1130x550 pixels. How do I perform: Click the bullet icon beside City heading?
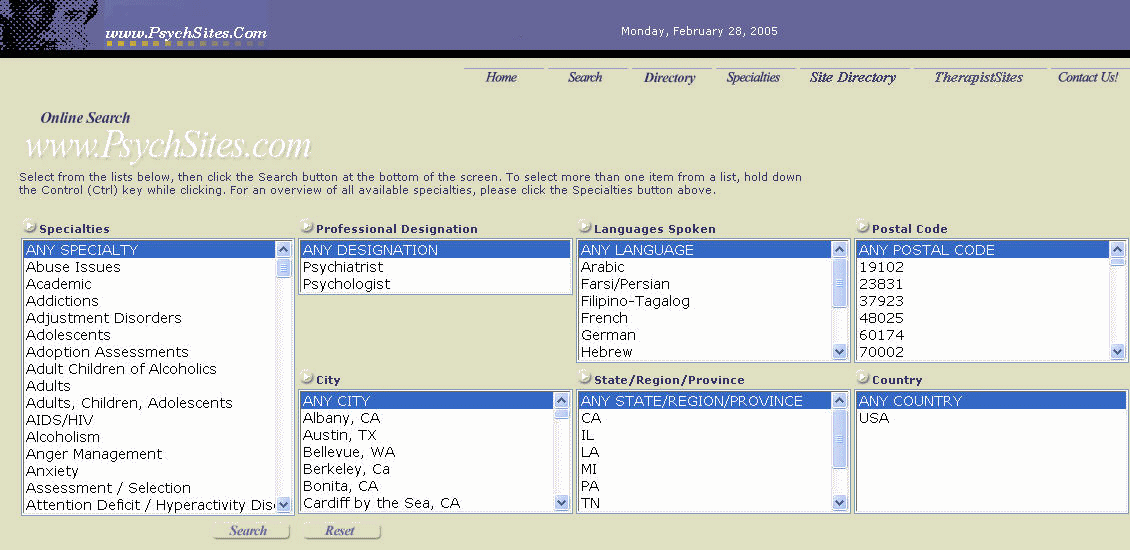coord(306,377)
